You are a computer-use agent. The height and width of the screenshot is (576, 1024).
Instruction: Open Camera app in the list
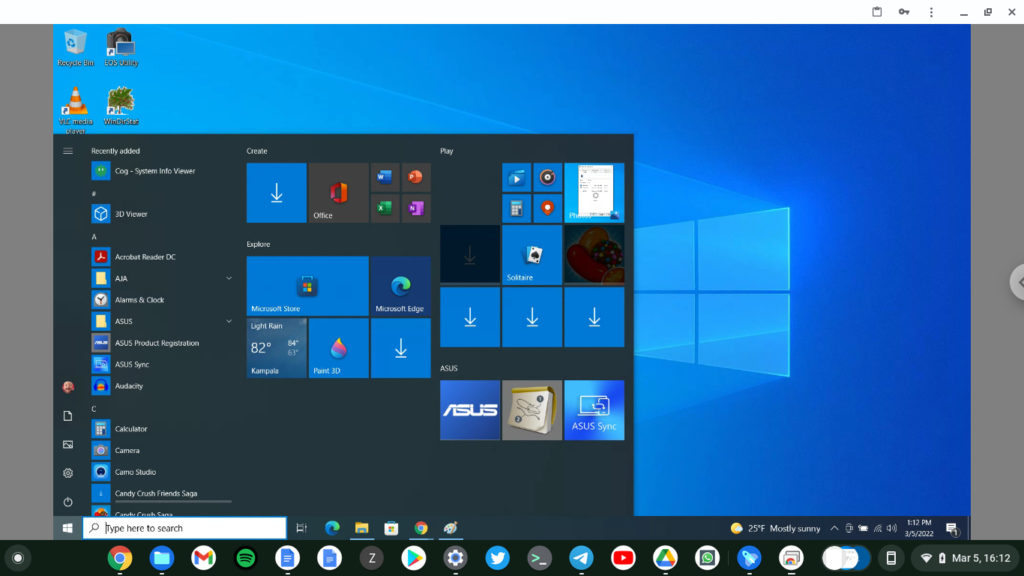pos(161,451)
